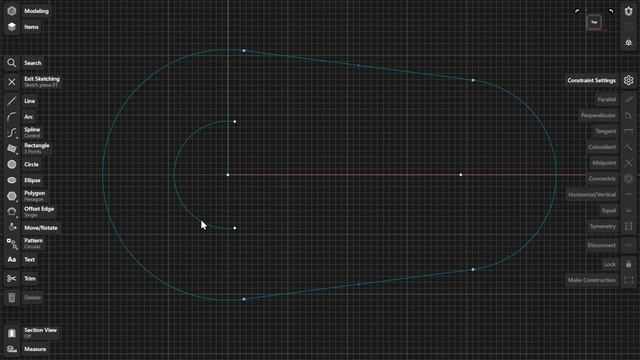
Task: Apply the Midpoint constraint
Action: [629, 163]
